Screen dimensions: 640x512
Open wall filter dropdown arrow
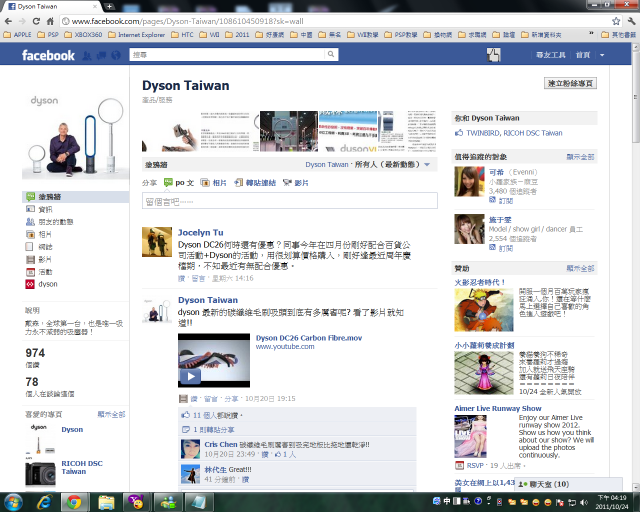(x=427, y=165)
